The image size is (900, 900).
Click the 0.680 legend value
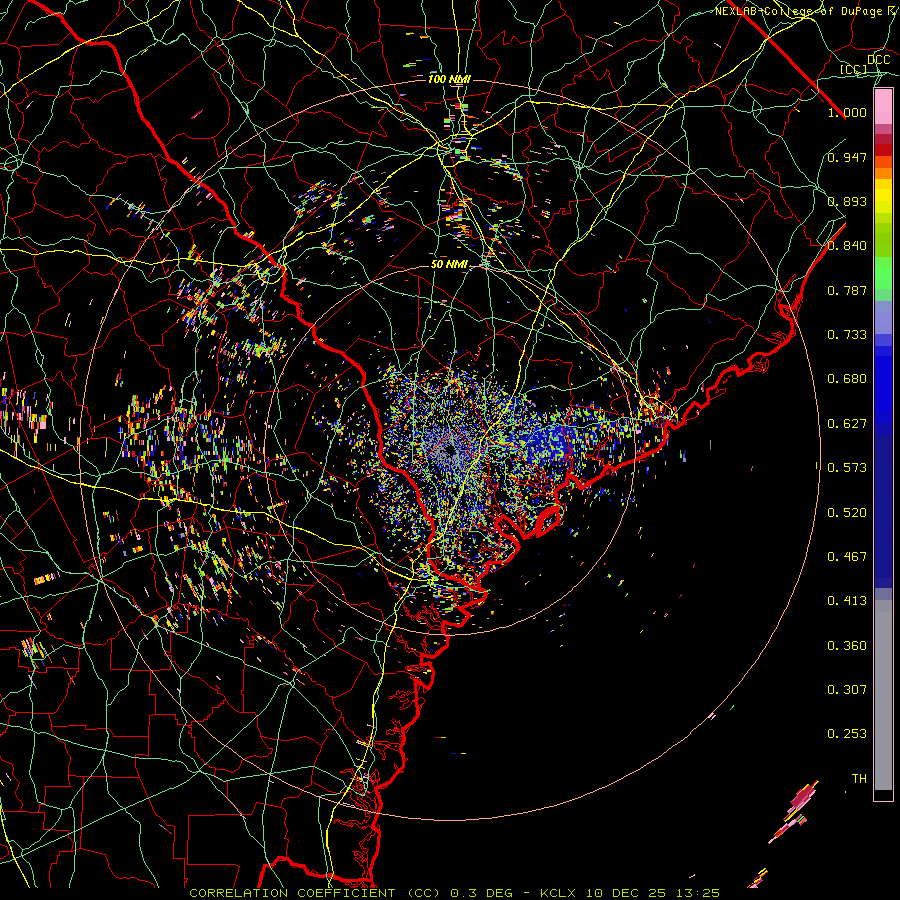point(847,379)
